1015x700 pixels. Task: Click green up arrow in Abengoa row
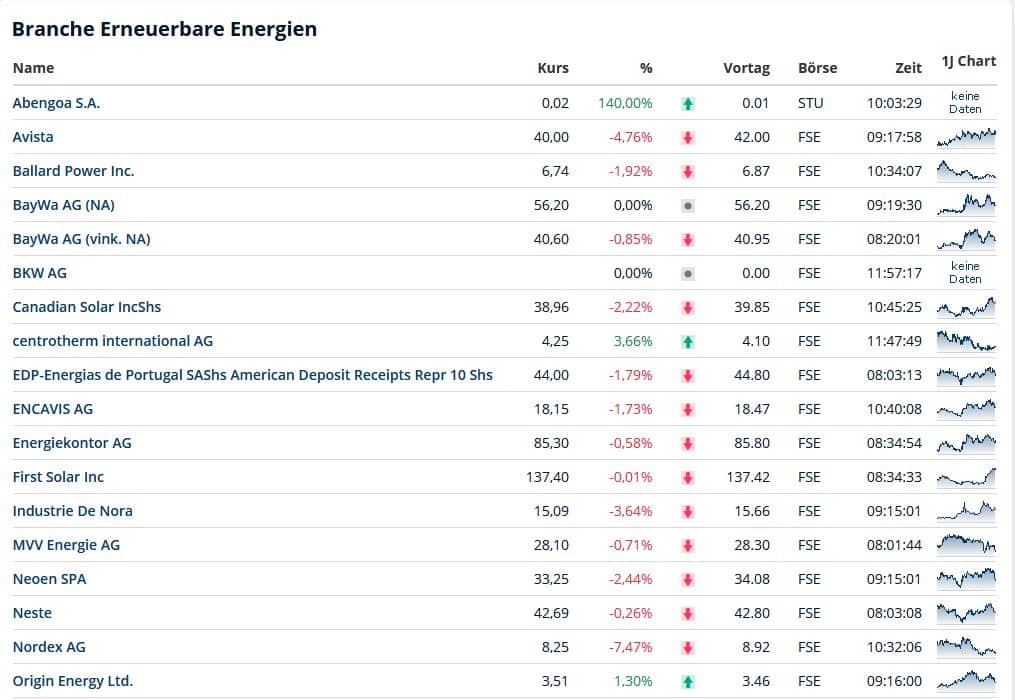pyautogui.click(x=688, y=104)
